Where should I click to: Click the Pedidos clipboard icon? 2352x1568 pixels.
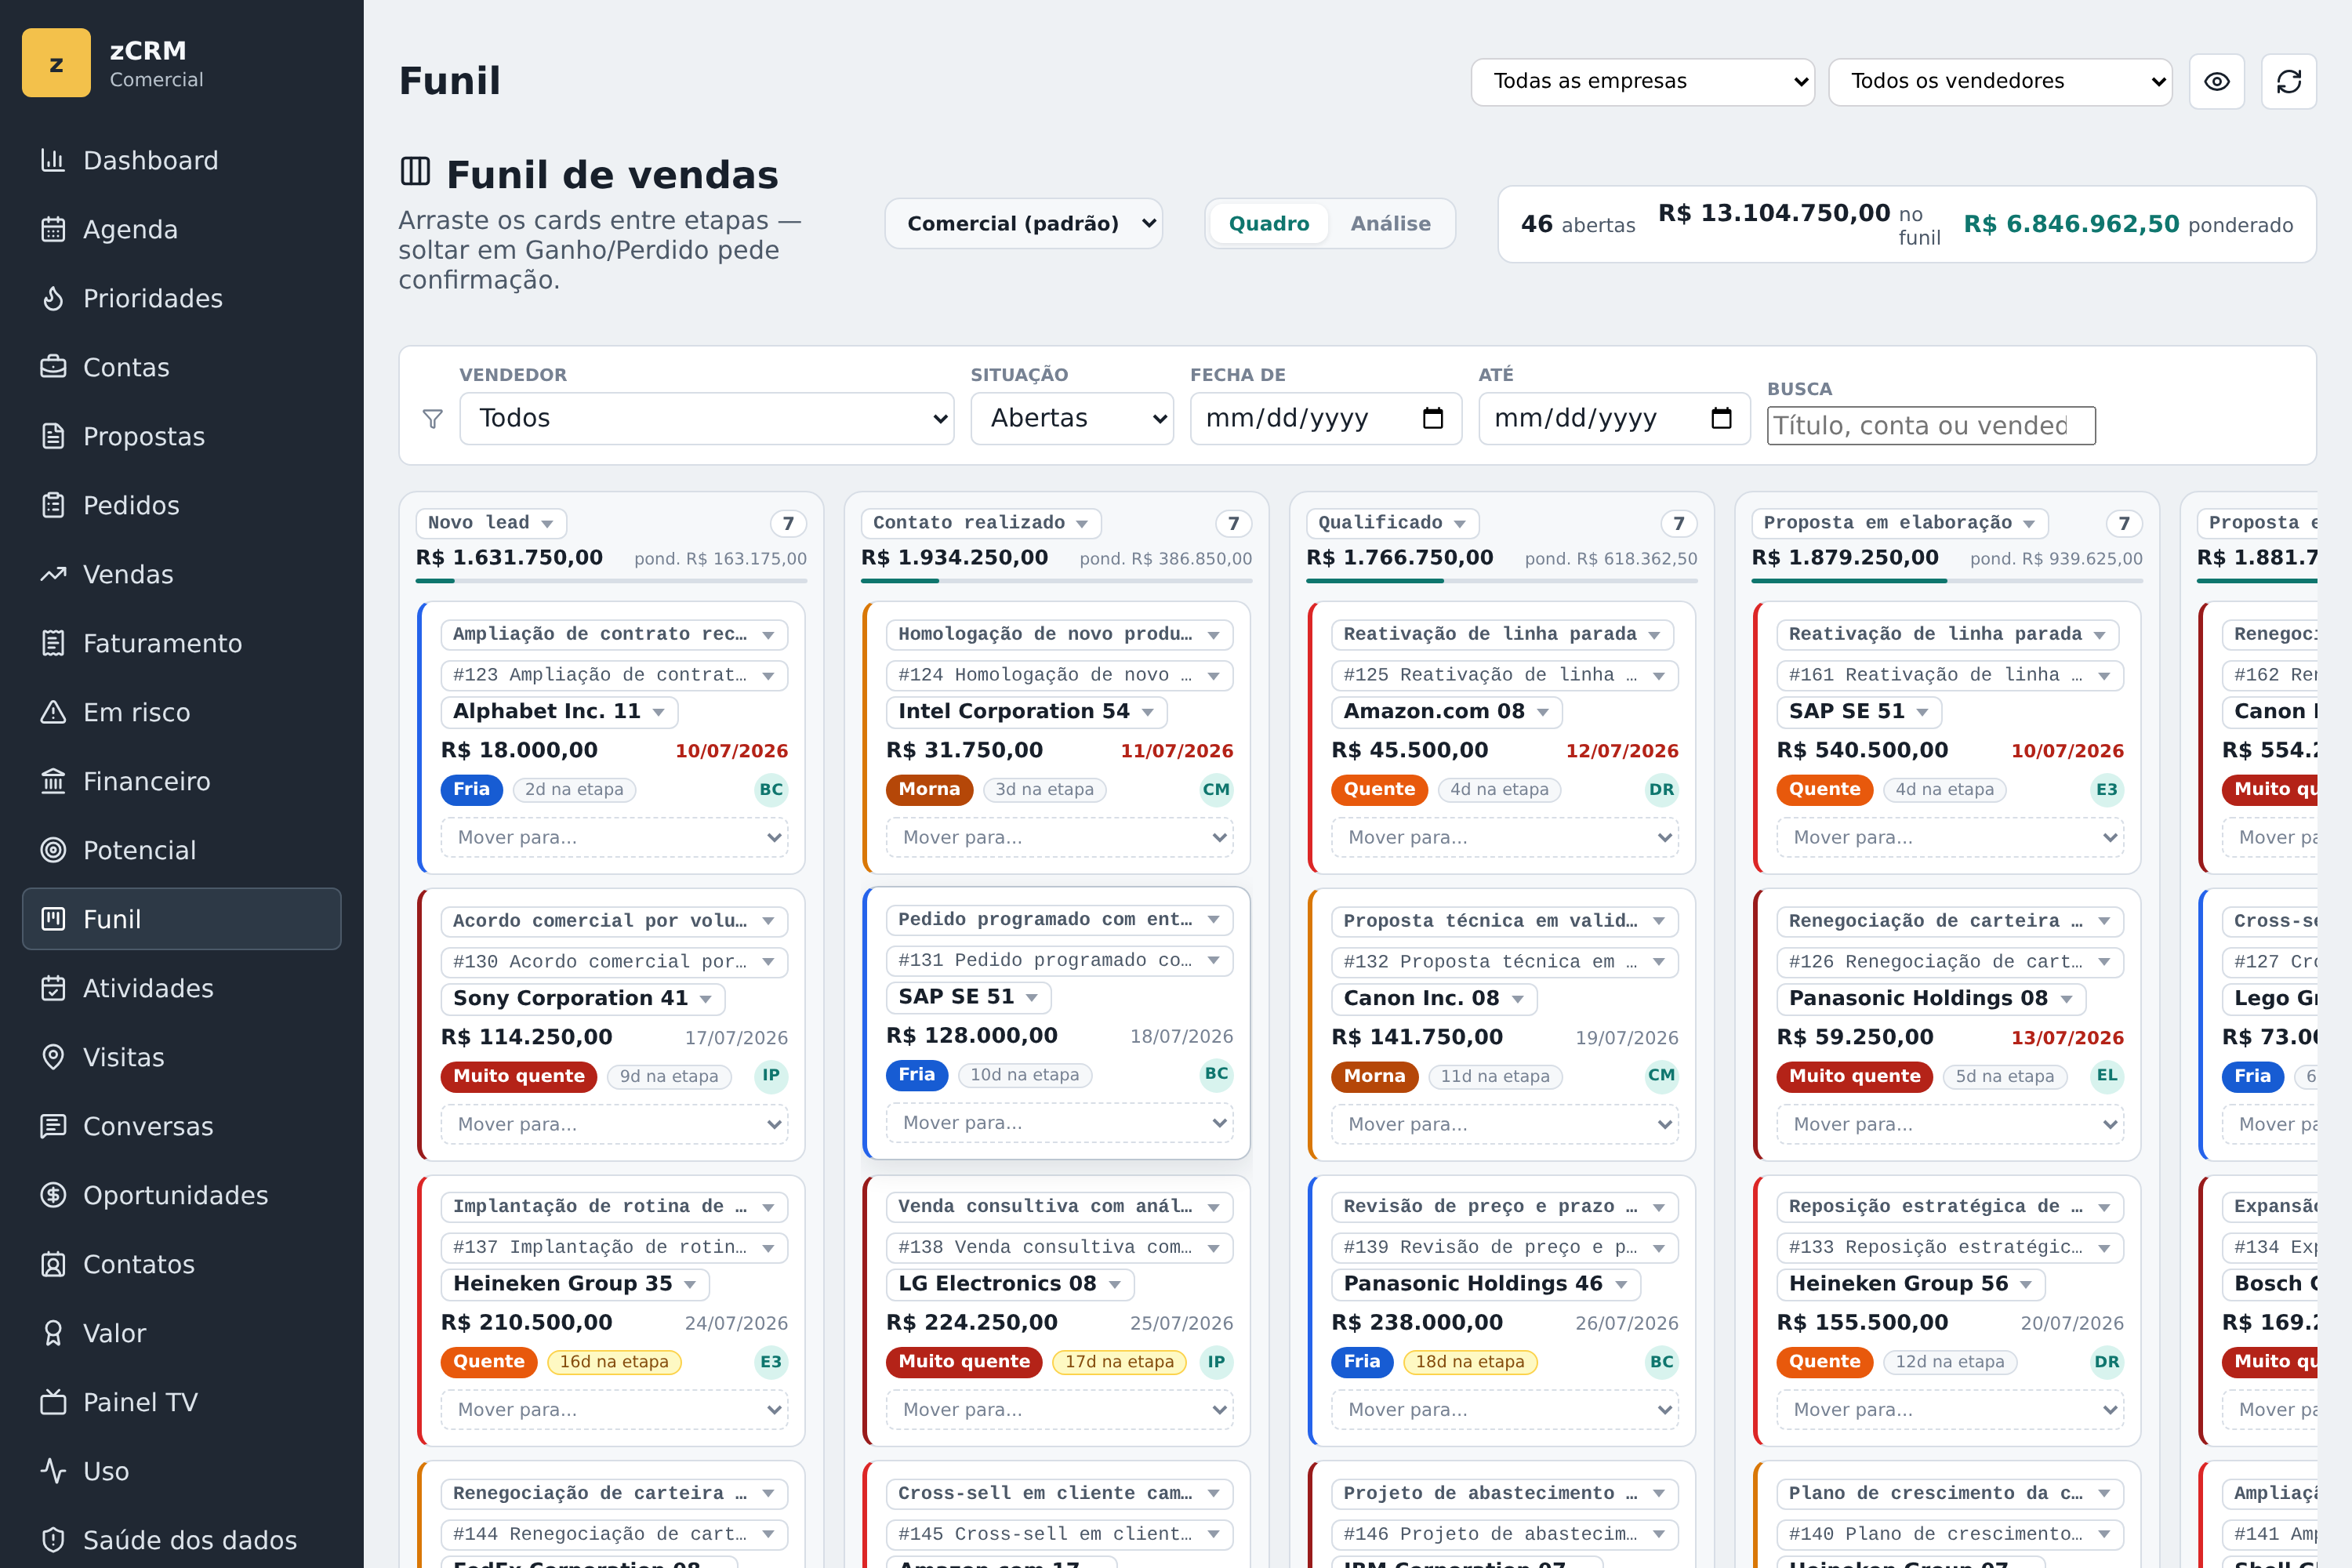click(53, 505)
